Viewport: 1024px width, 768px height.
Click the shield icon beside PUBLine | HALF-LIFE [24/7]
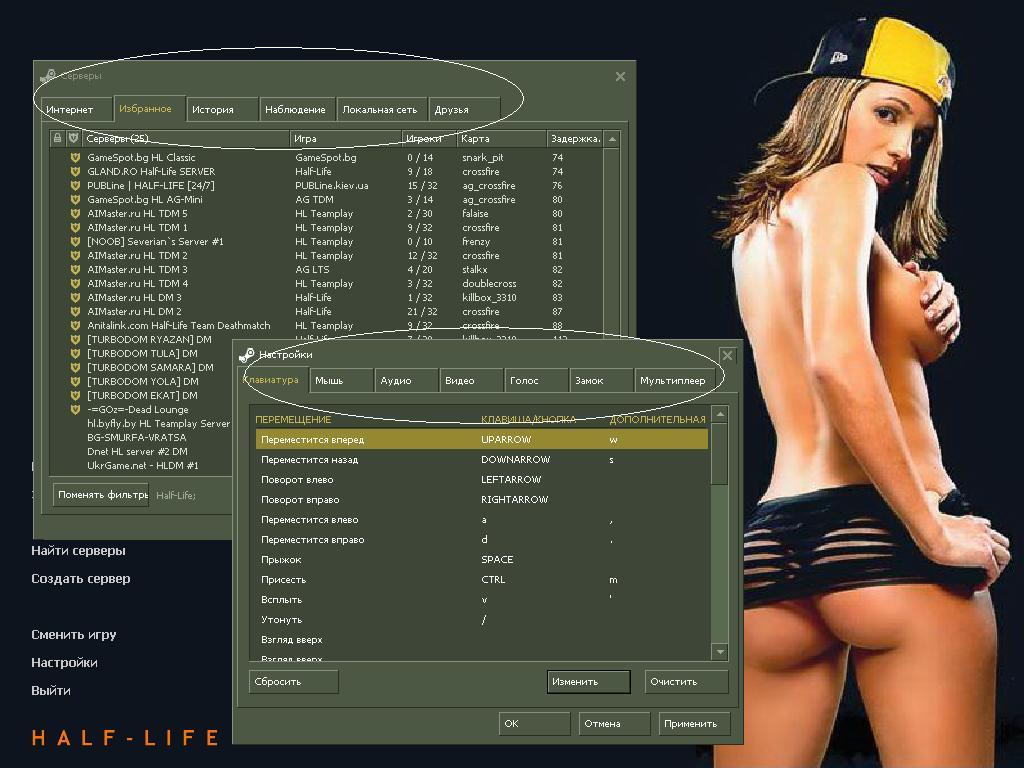point(75,185)
